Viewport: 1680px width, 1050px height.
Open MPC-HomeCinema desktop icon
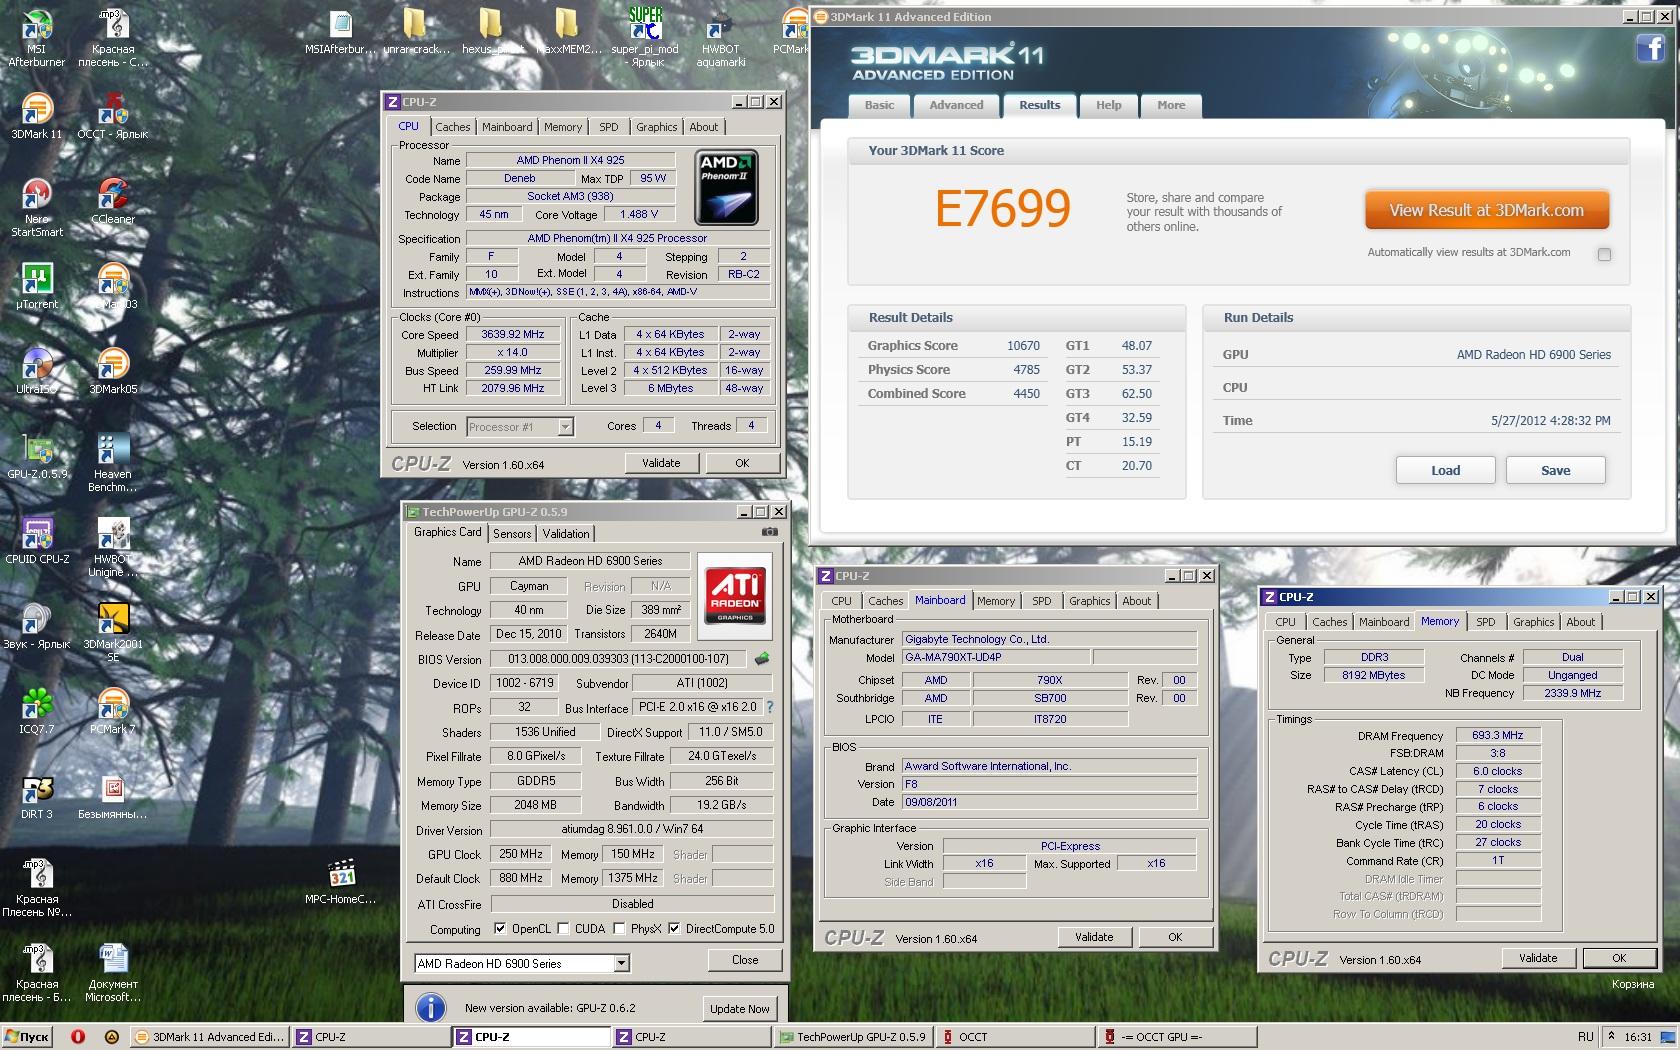tap(341, 881)
